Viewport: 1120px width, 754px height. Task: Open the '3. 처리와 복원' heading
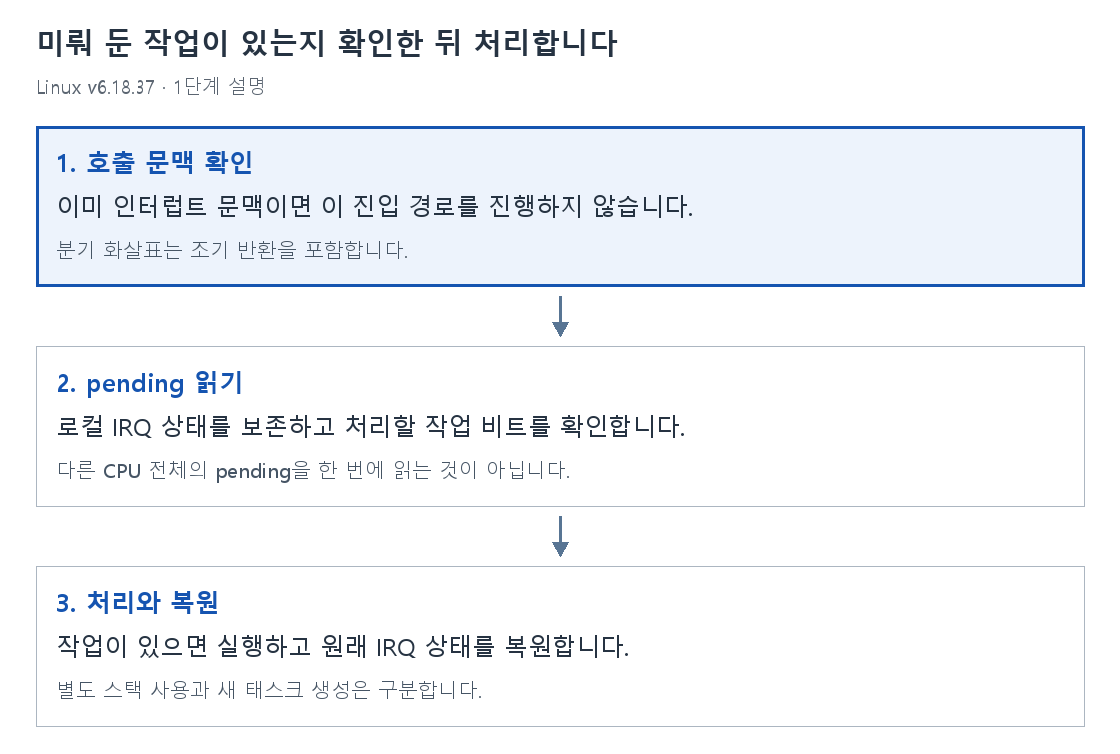138,603
